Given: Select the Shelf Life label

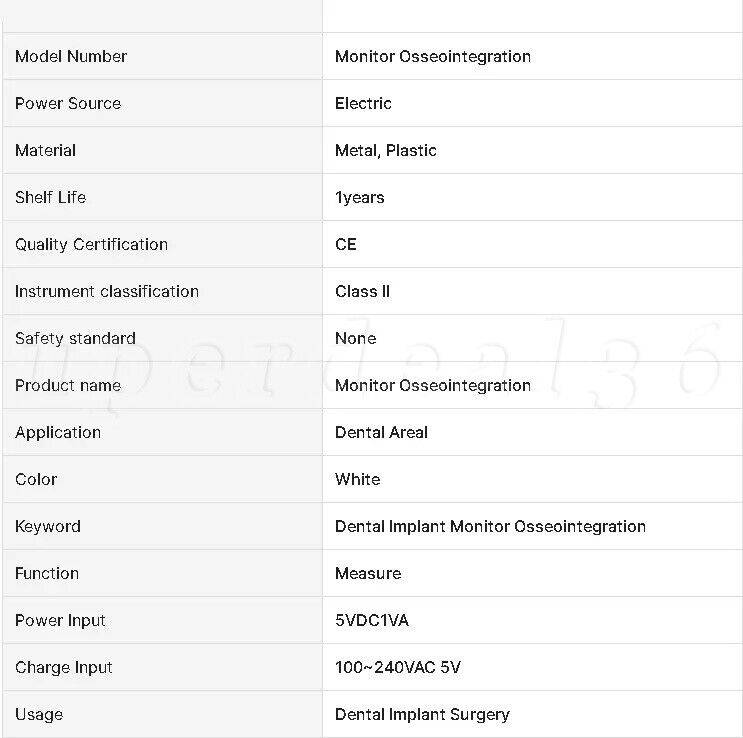Looking at the screenshot, I should tap(50, 197).
